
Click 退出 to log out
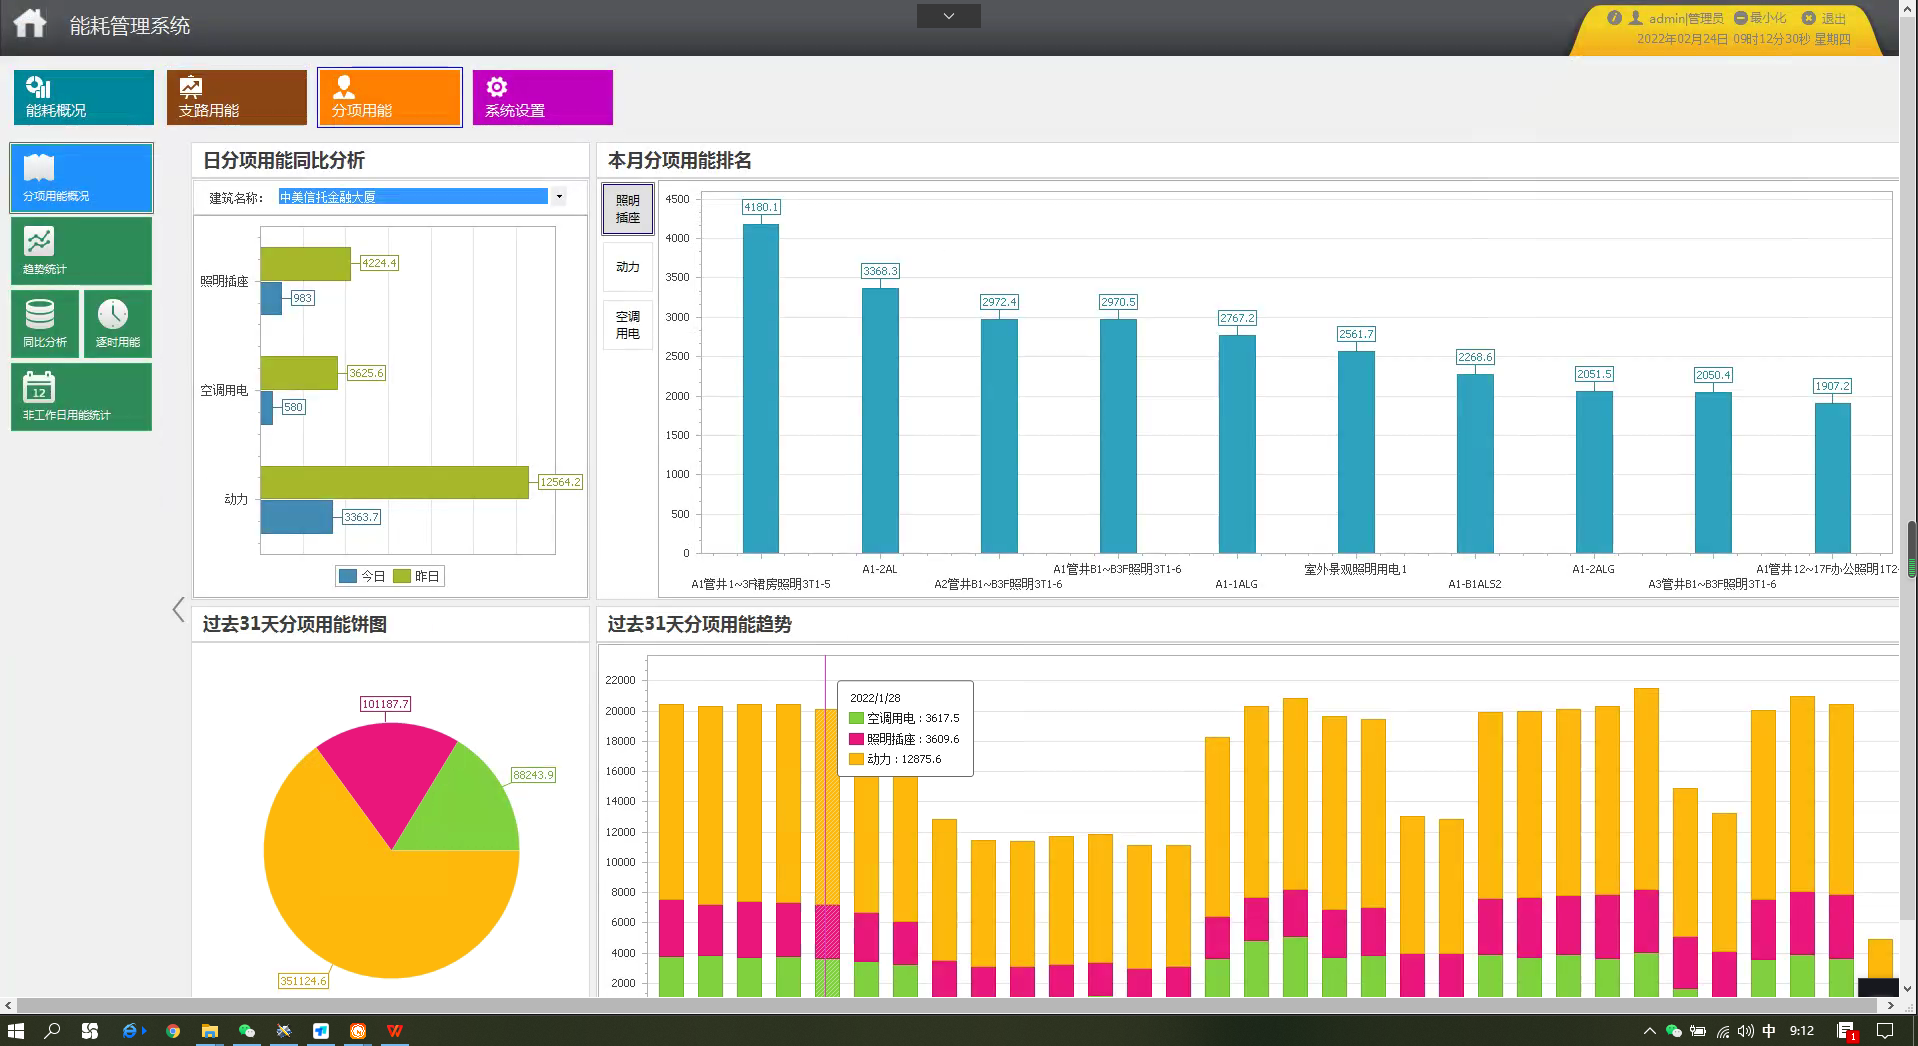click(1825, 18)
